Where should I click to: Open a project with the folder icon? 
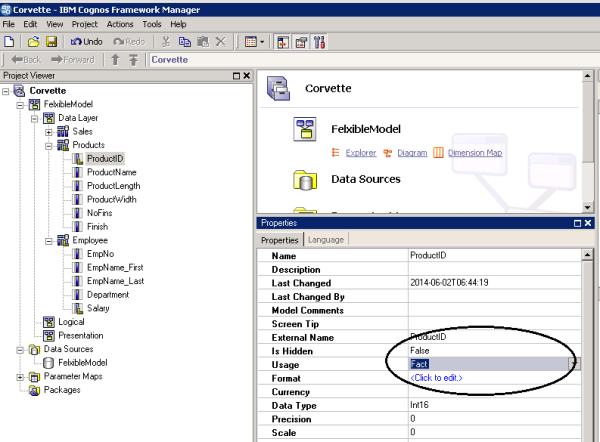tap(34, 42)
